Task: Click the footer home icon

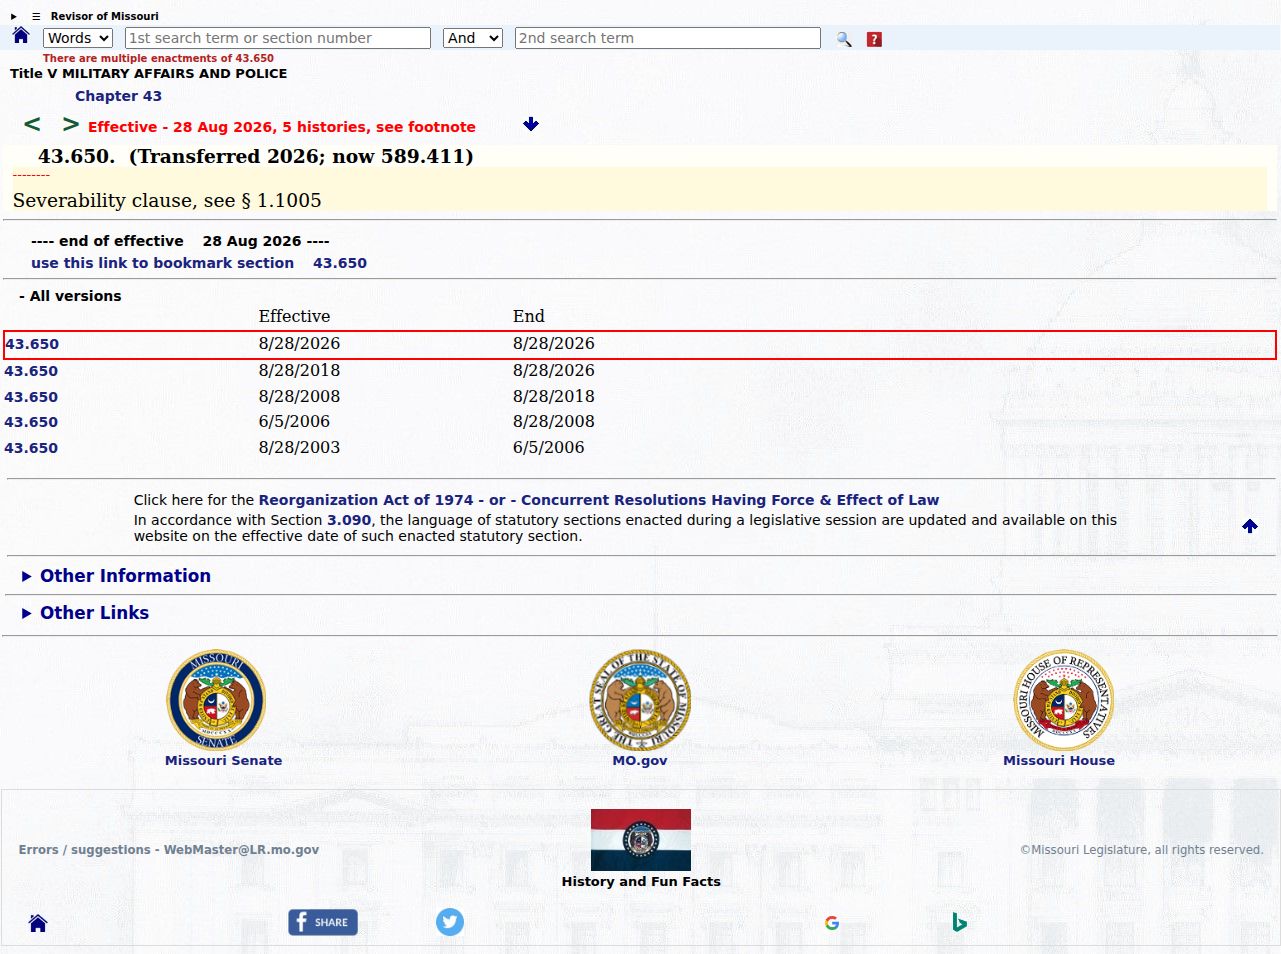Action: click(x=38, y=923)
